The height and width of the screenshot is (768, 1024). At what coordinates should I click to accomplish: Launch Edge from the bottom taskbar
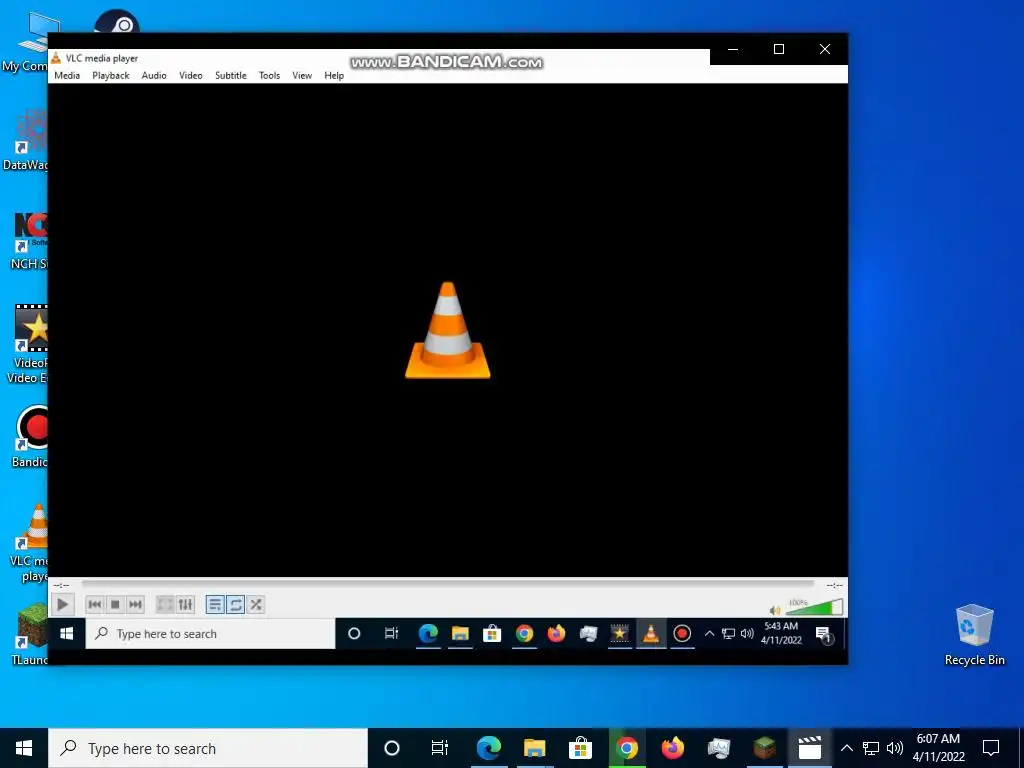pyautogui.click(x=488, y=748)
